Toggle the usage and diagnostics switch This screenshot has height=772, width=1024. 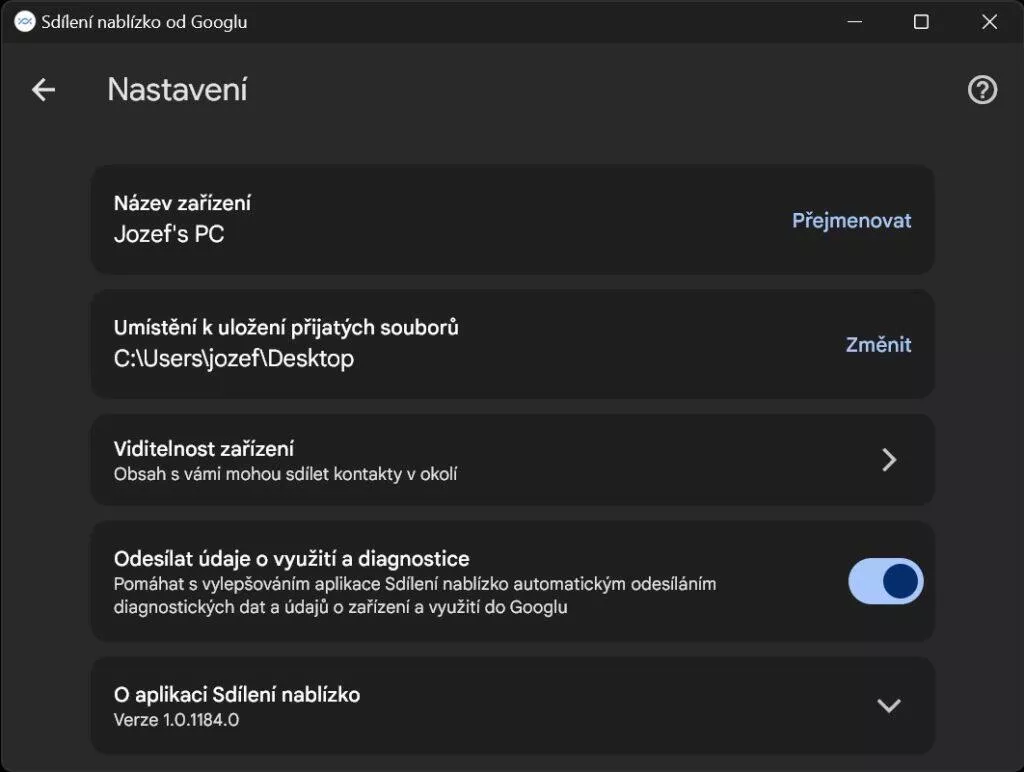pyautogui.click(x=886, y=581)
